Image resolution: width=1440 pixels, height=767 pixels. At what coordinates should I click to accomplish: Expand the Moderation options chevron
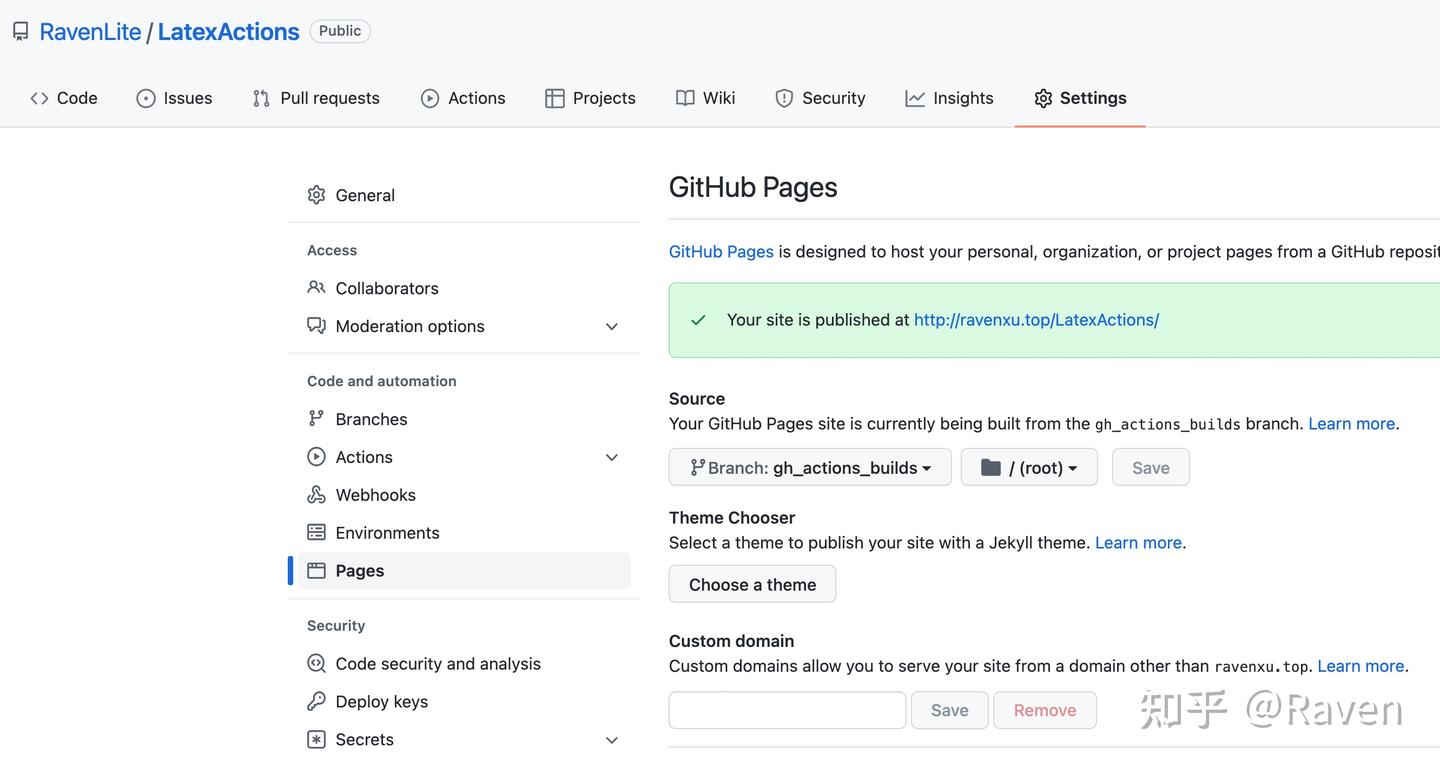611,326
